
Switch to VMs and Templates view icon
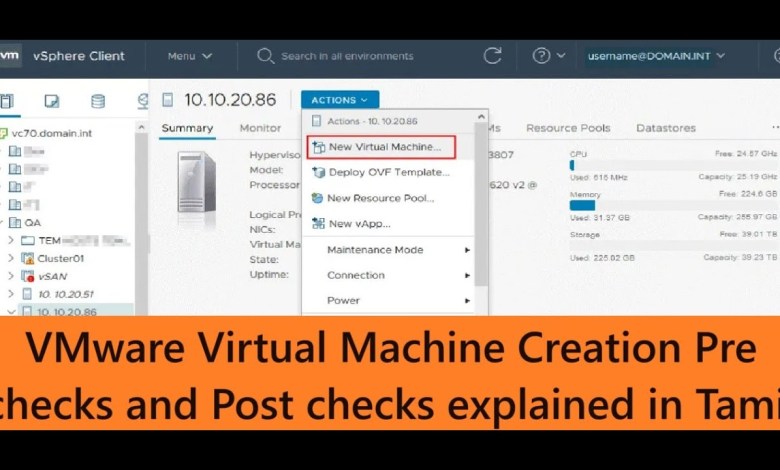click(52, 101)
